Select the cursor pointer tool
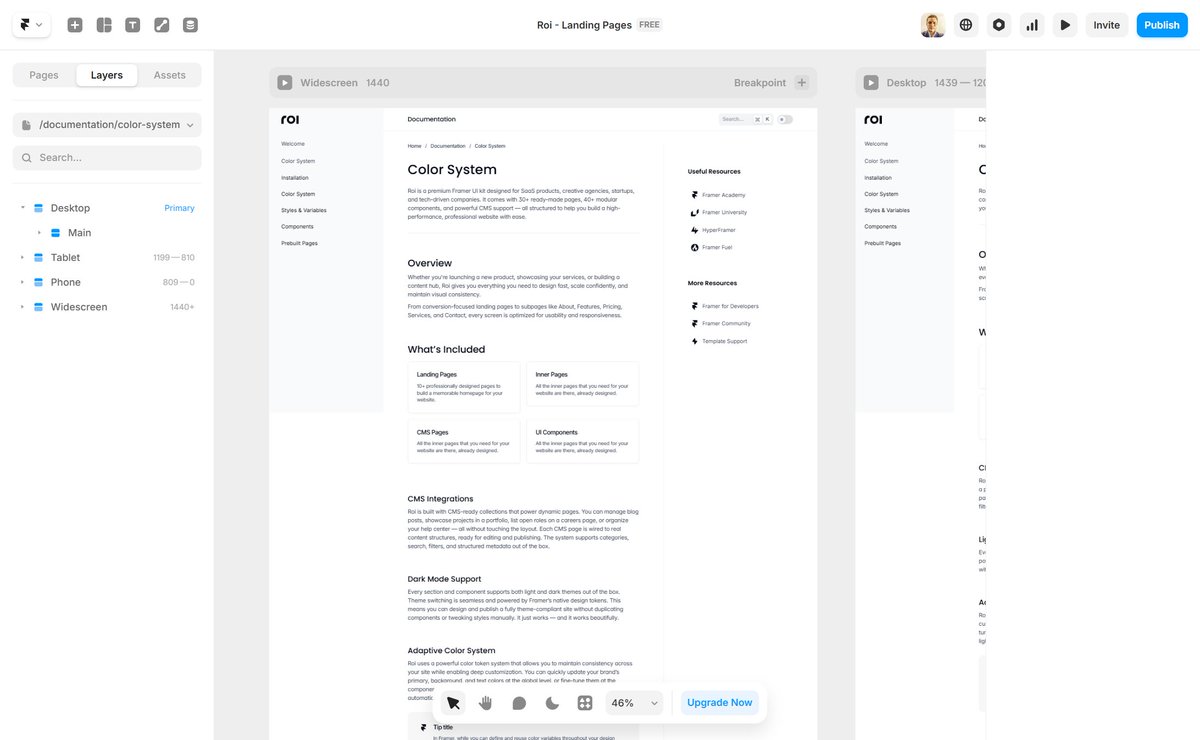This screenshot has height=740, width=1200. [x=454, y=703]
